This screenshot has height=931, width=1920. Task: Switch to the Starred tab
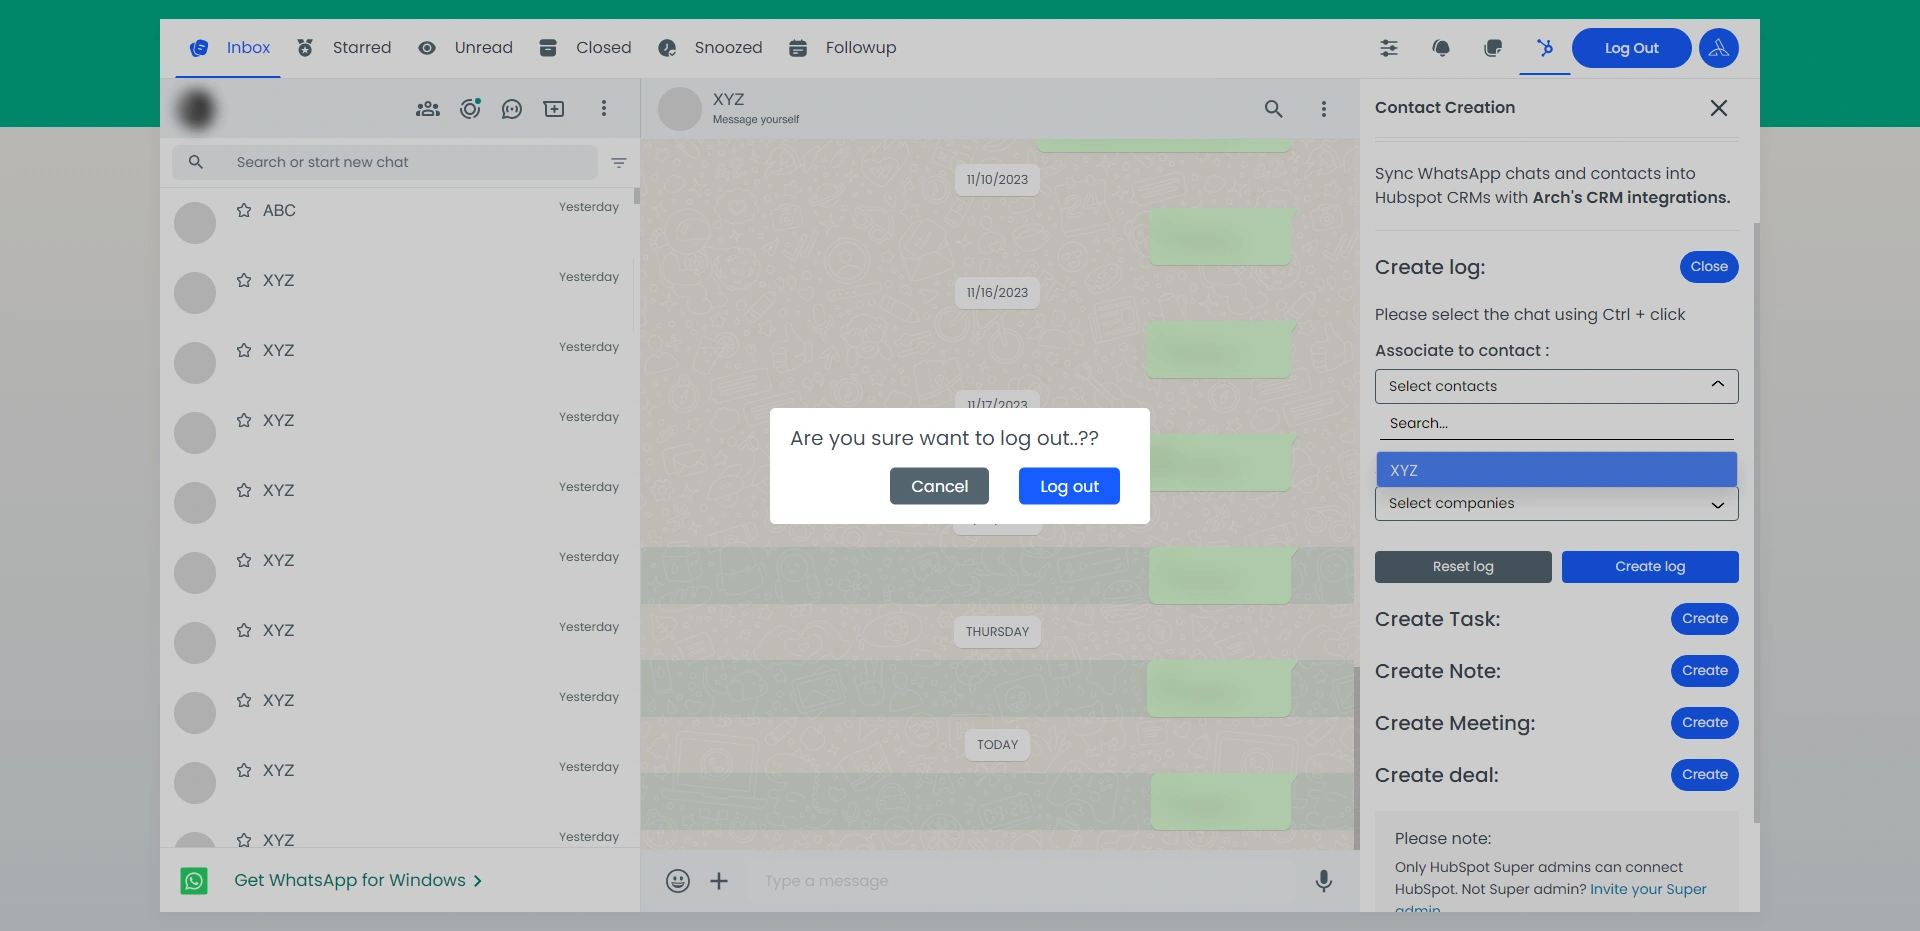point(345,48)
